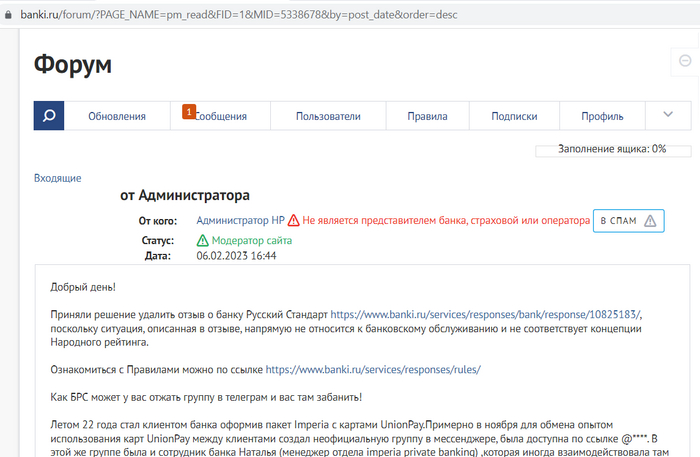Click the Дата: label
This screenshot has width=700, height=457.
click(158, 256)
